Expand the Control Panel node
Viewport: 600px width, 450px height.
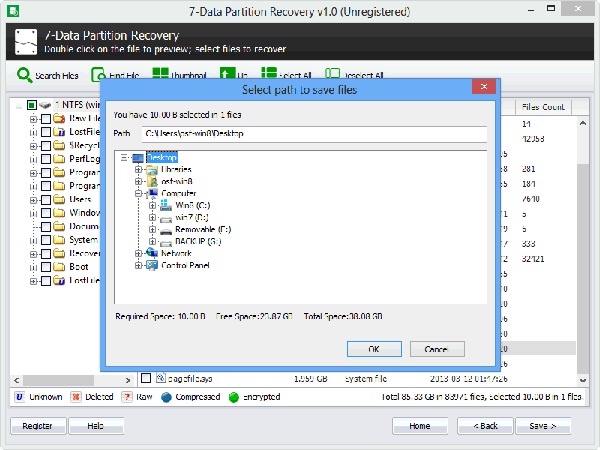139,265
